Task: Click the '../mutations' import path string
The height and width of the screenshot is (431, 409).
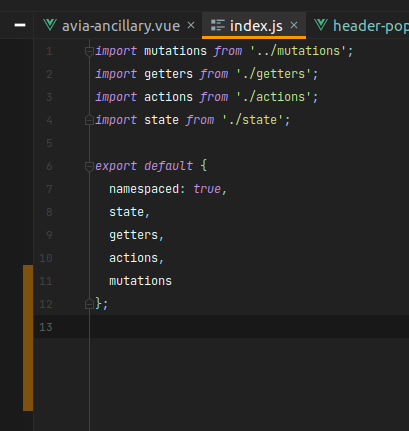Action: [x=298, y=51]
